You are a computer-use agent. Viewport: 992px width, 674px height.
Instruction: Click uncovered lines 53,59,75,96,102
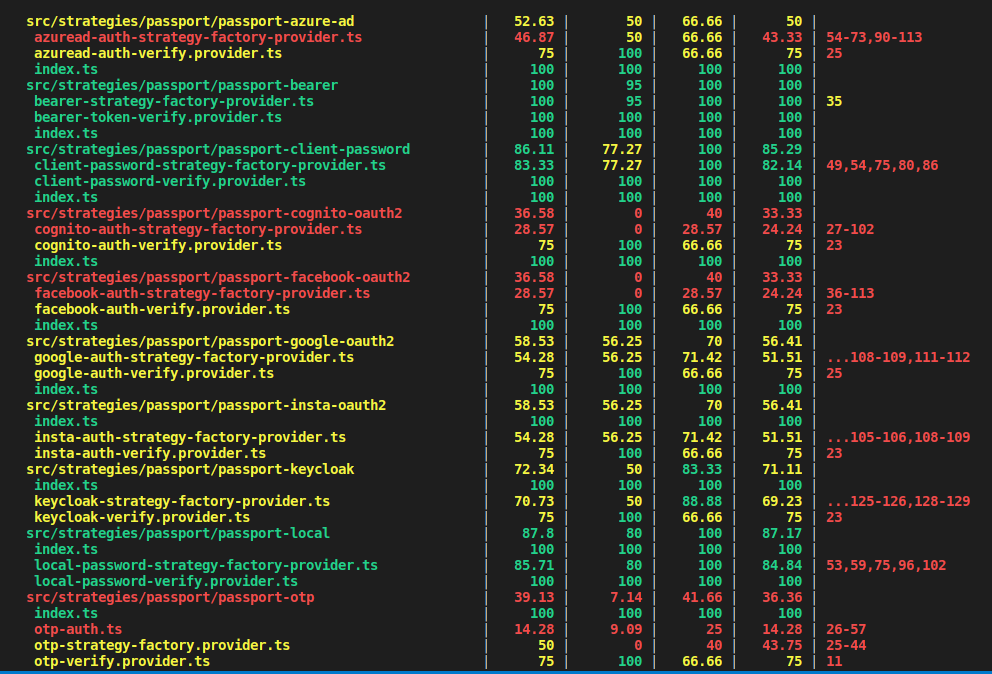[886, 565]
